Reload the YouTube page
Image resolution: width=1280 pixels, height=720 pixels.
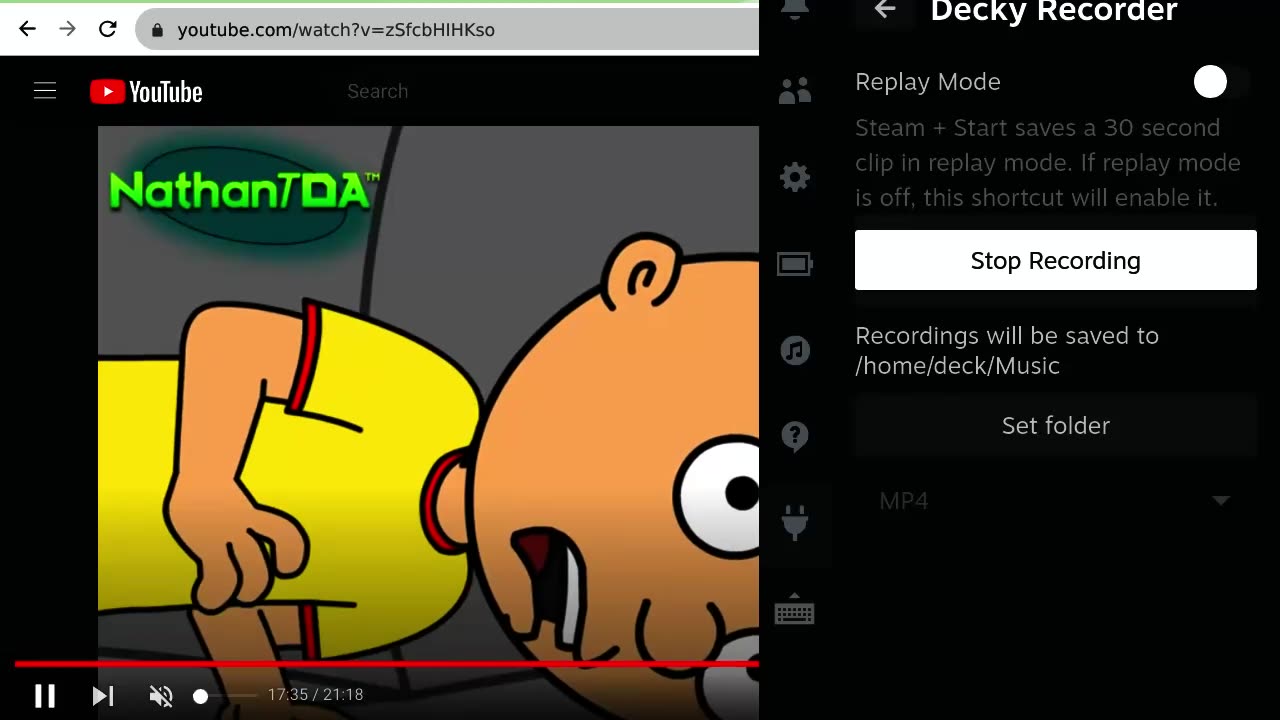[108, 30]
